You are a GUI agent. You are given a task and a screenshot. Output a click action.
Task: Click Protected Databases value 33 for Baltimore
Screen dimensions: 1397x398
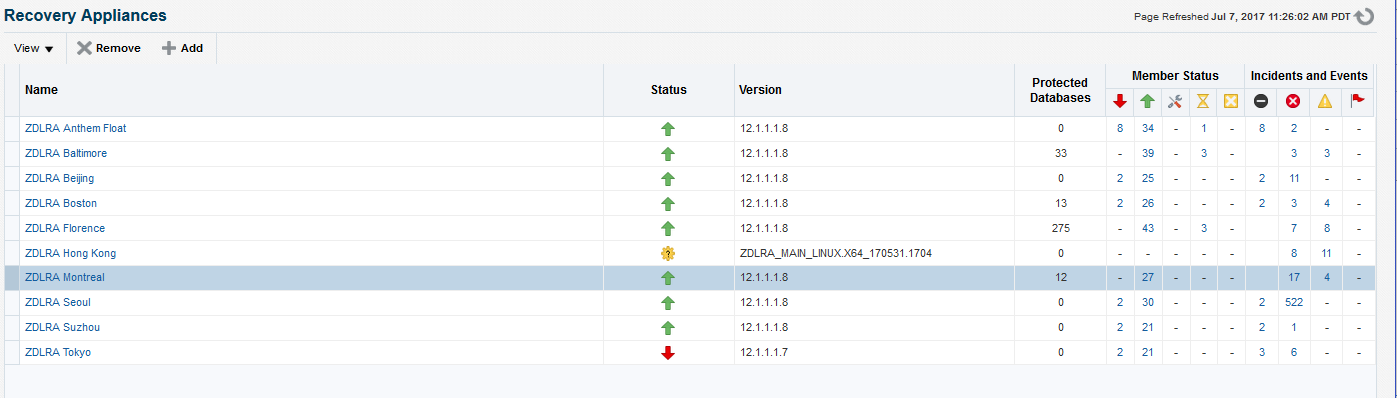pos(1061,153)
